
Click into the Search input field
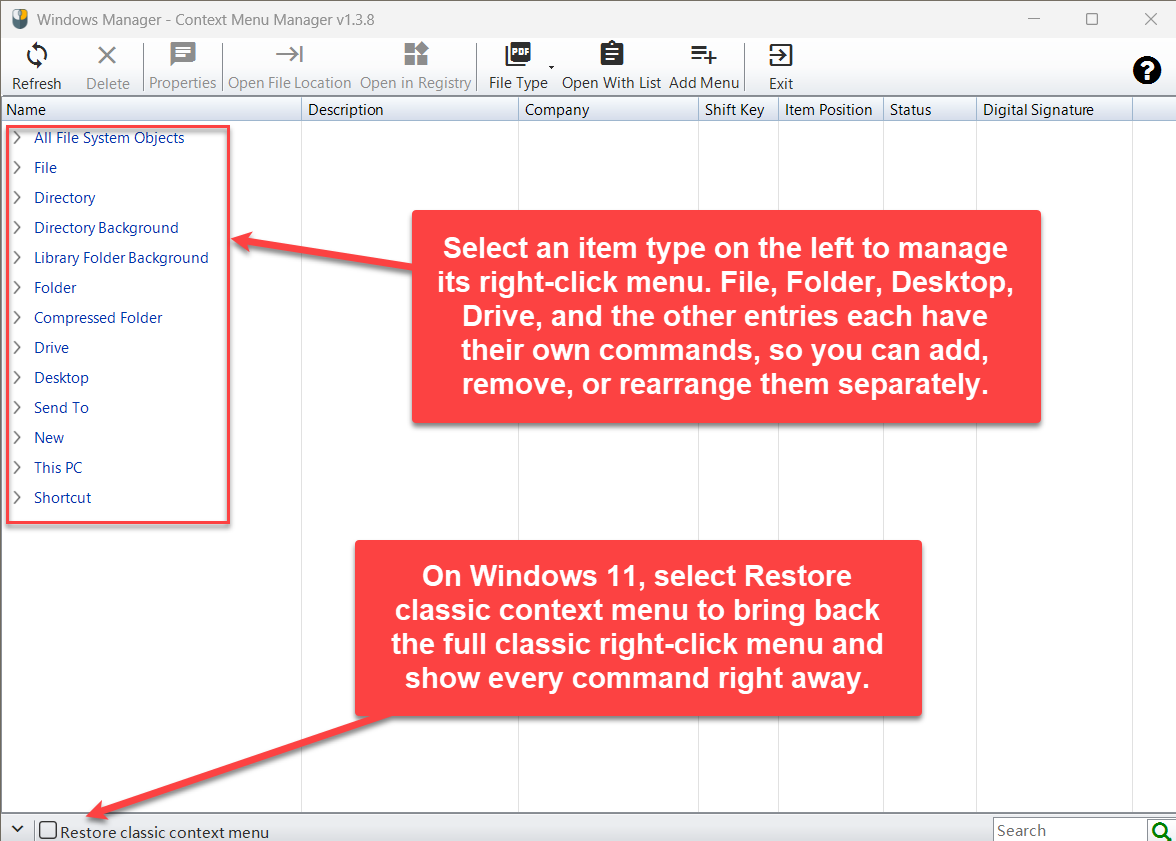point(1070,830)
